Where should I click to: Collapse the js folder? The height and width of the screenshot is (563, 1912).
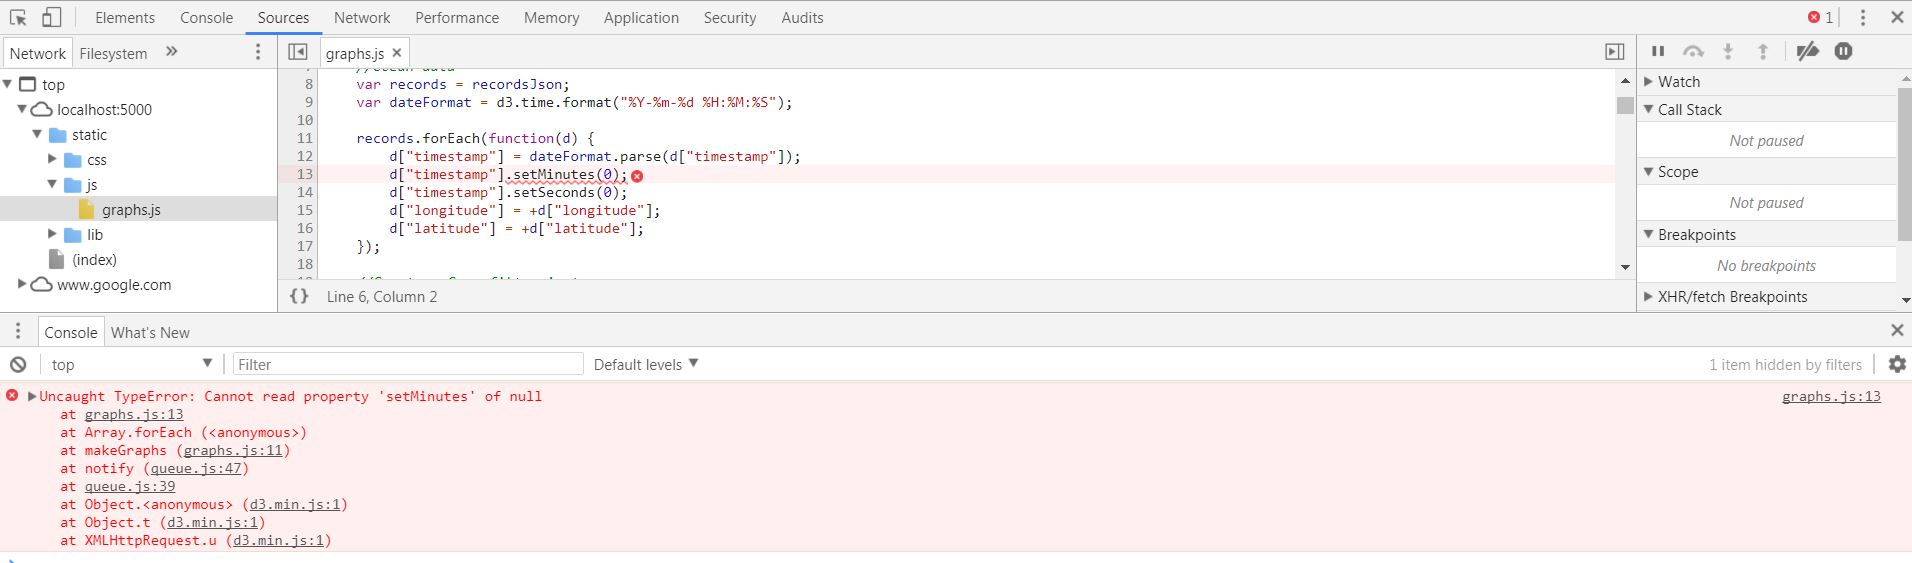[52, 184]
